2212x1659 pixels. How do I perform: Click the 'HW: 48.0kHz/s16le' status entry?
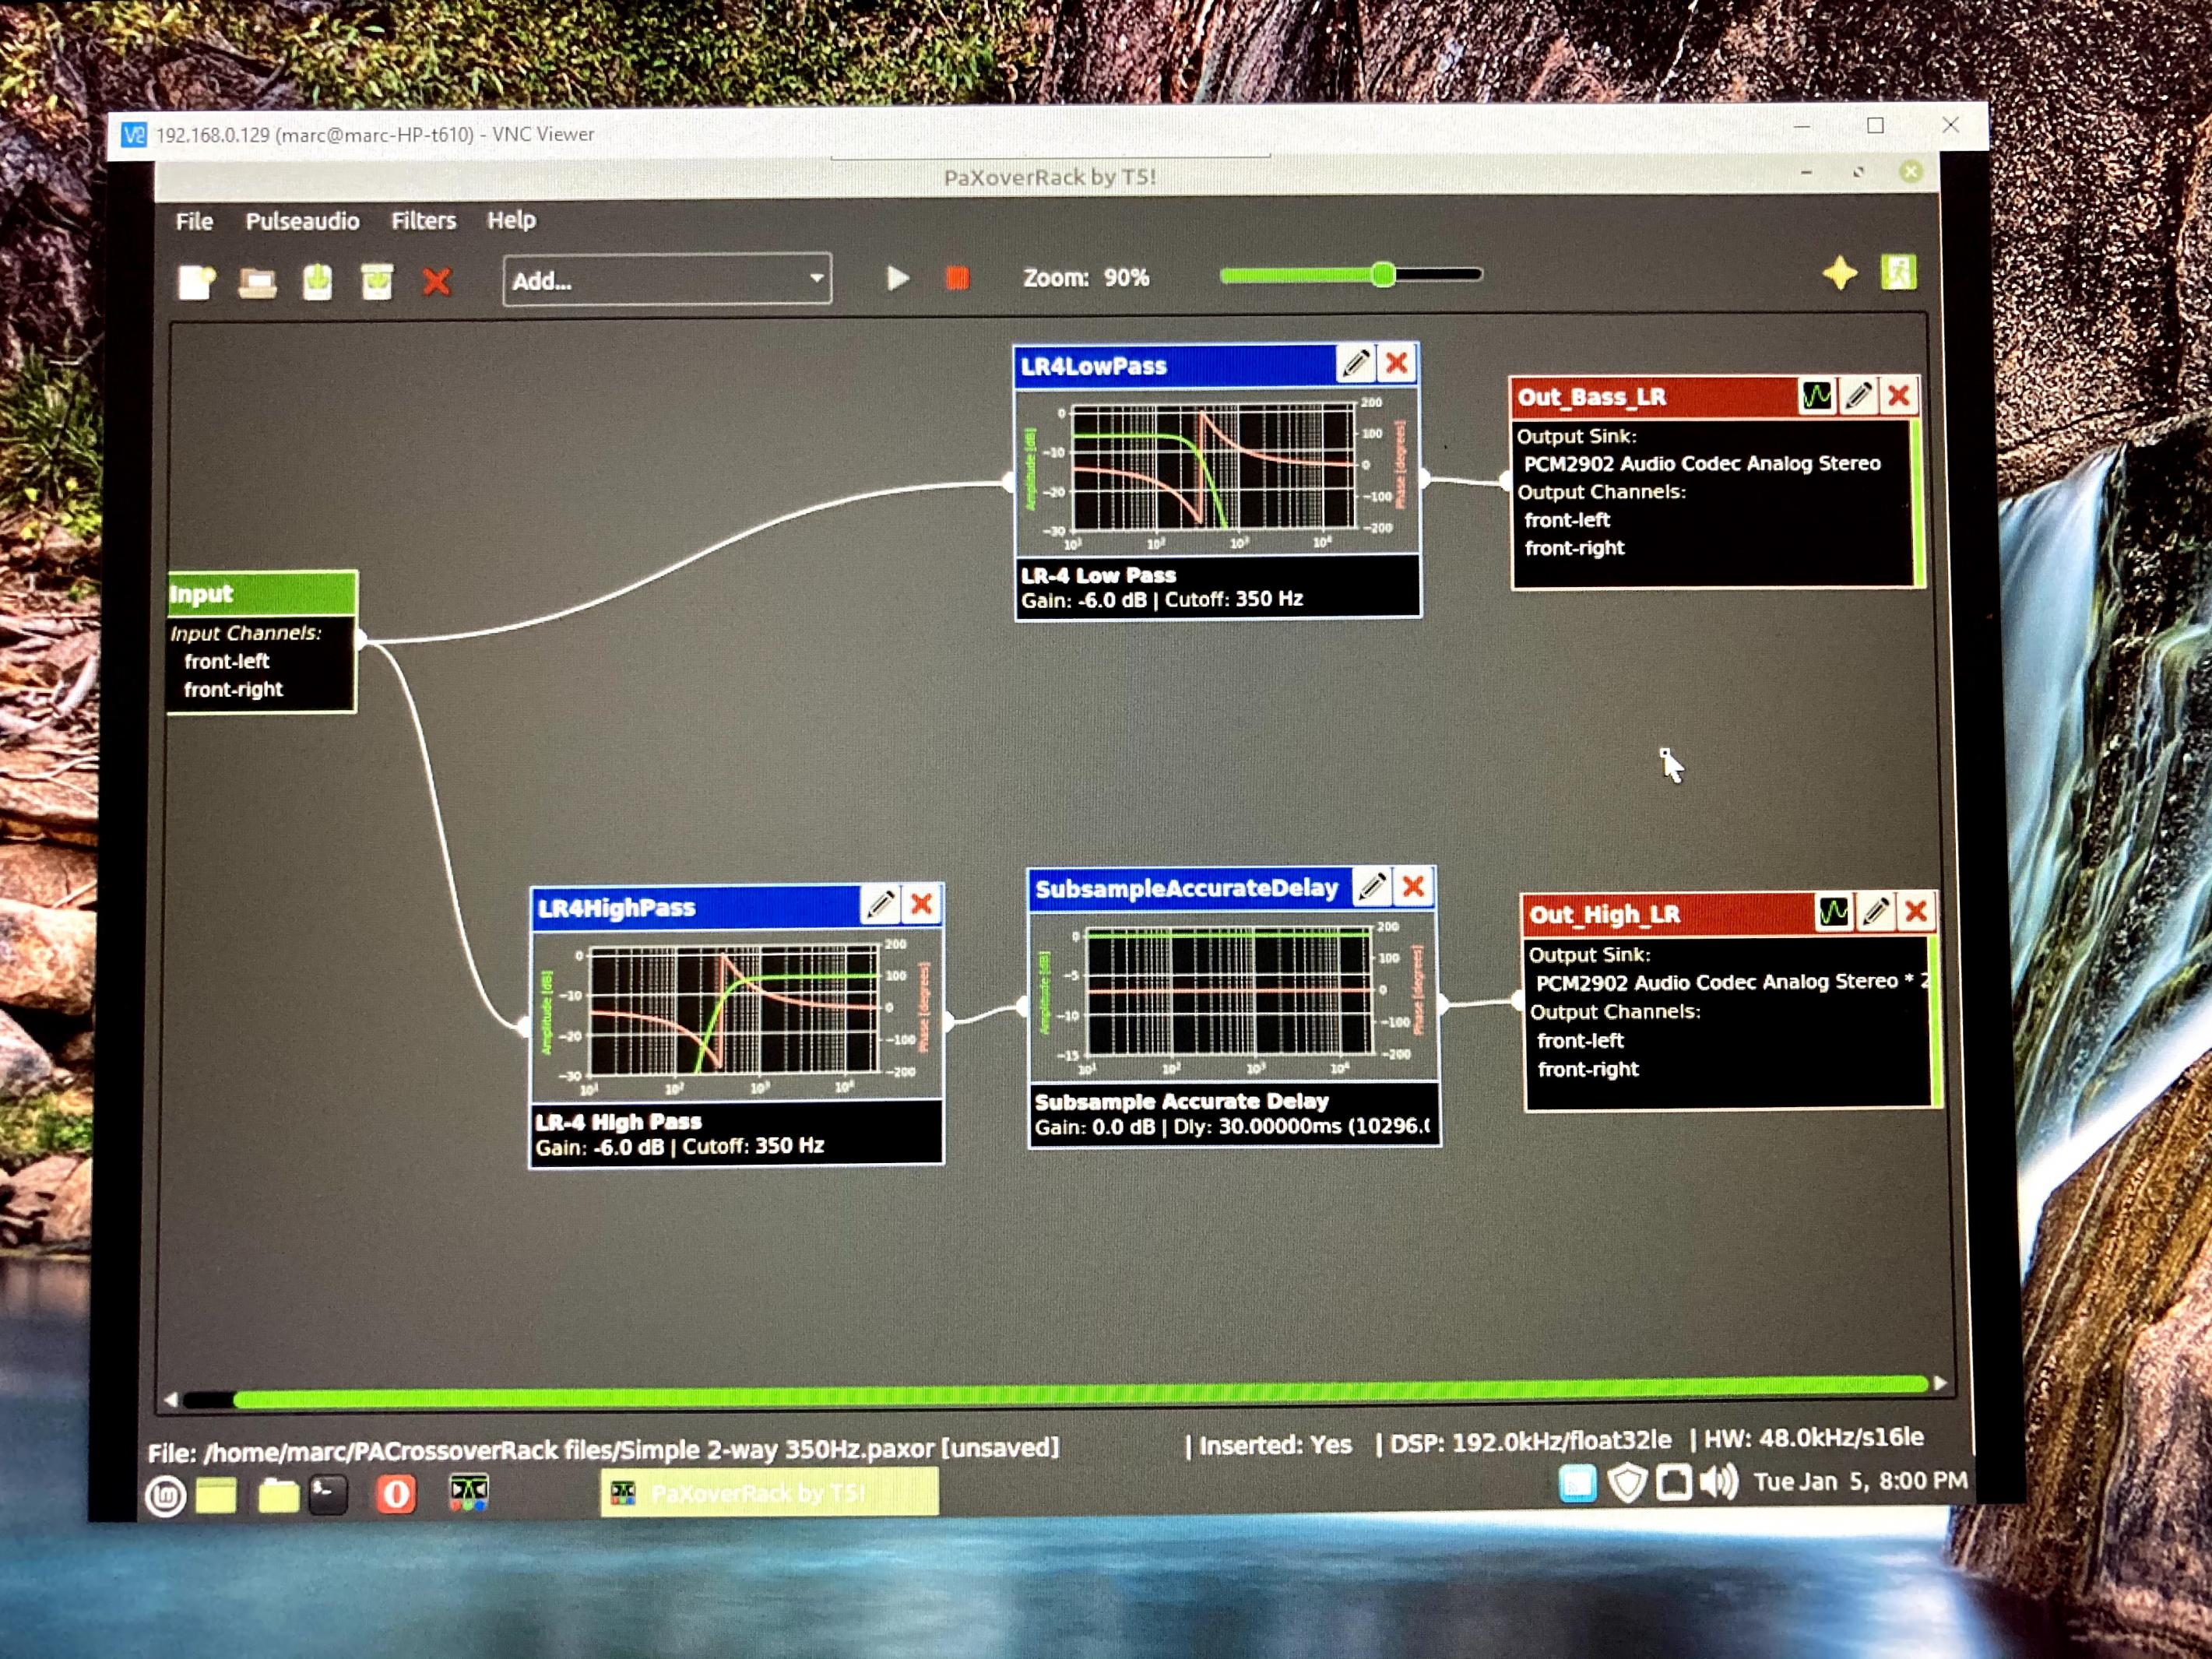pos(1813,1438)
